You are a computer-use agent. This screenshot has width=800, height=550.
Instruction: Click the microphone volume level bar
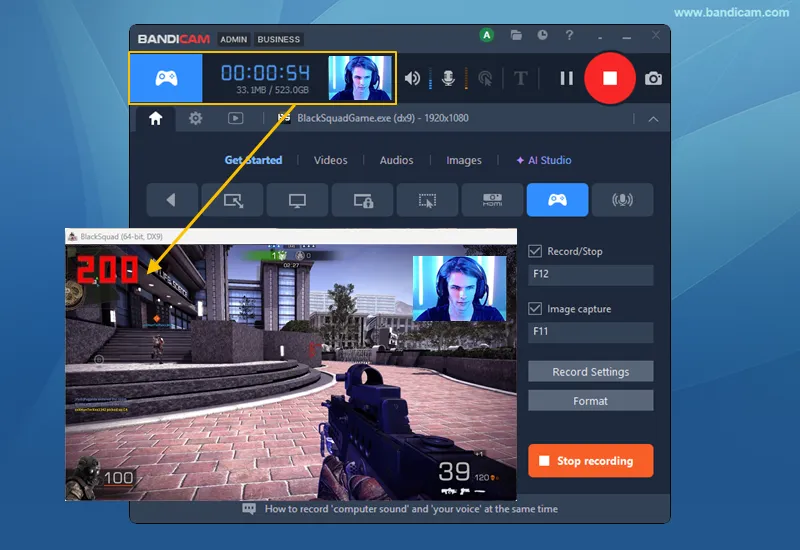coord(466,78)
